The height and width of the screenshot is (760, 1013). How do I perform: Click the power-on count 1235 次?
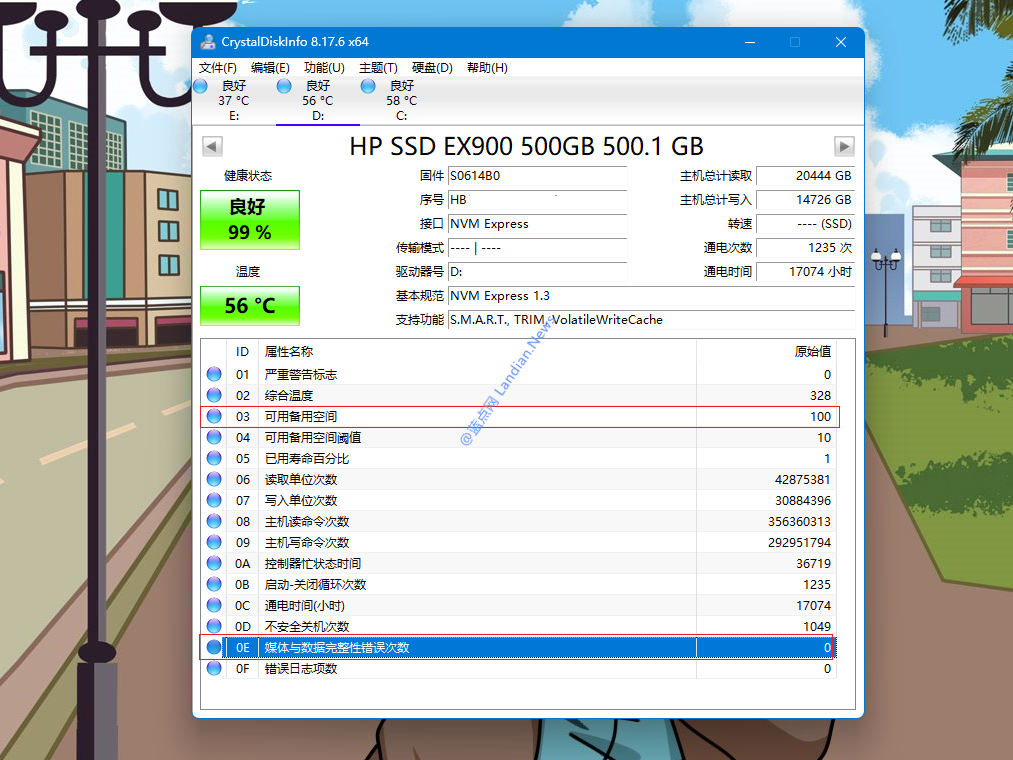pos(806,248)
